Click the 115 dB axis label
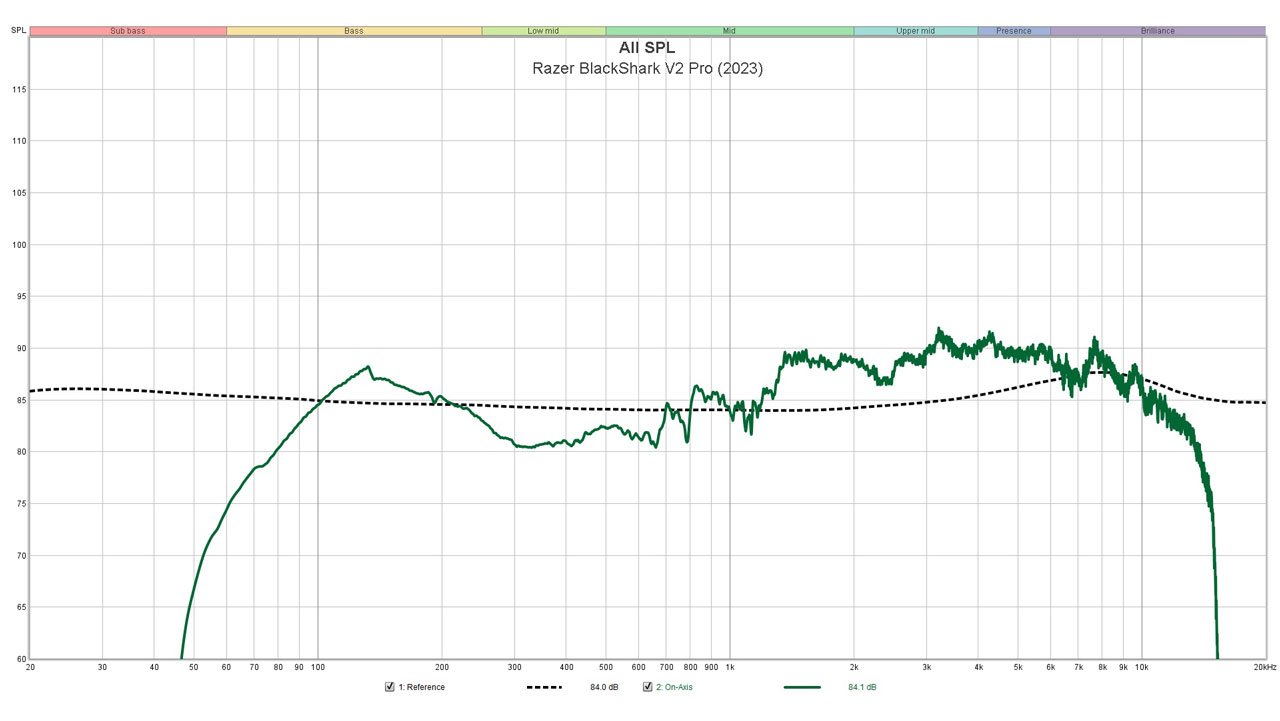Screen dimensions: 1280x721 click(20, 90)
